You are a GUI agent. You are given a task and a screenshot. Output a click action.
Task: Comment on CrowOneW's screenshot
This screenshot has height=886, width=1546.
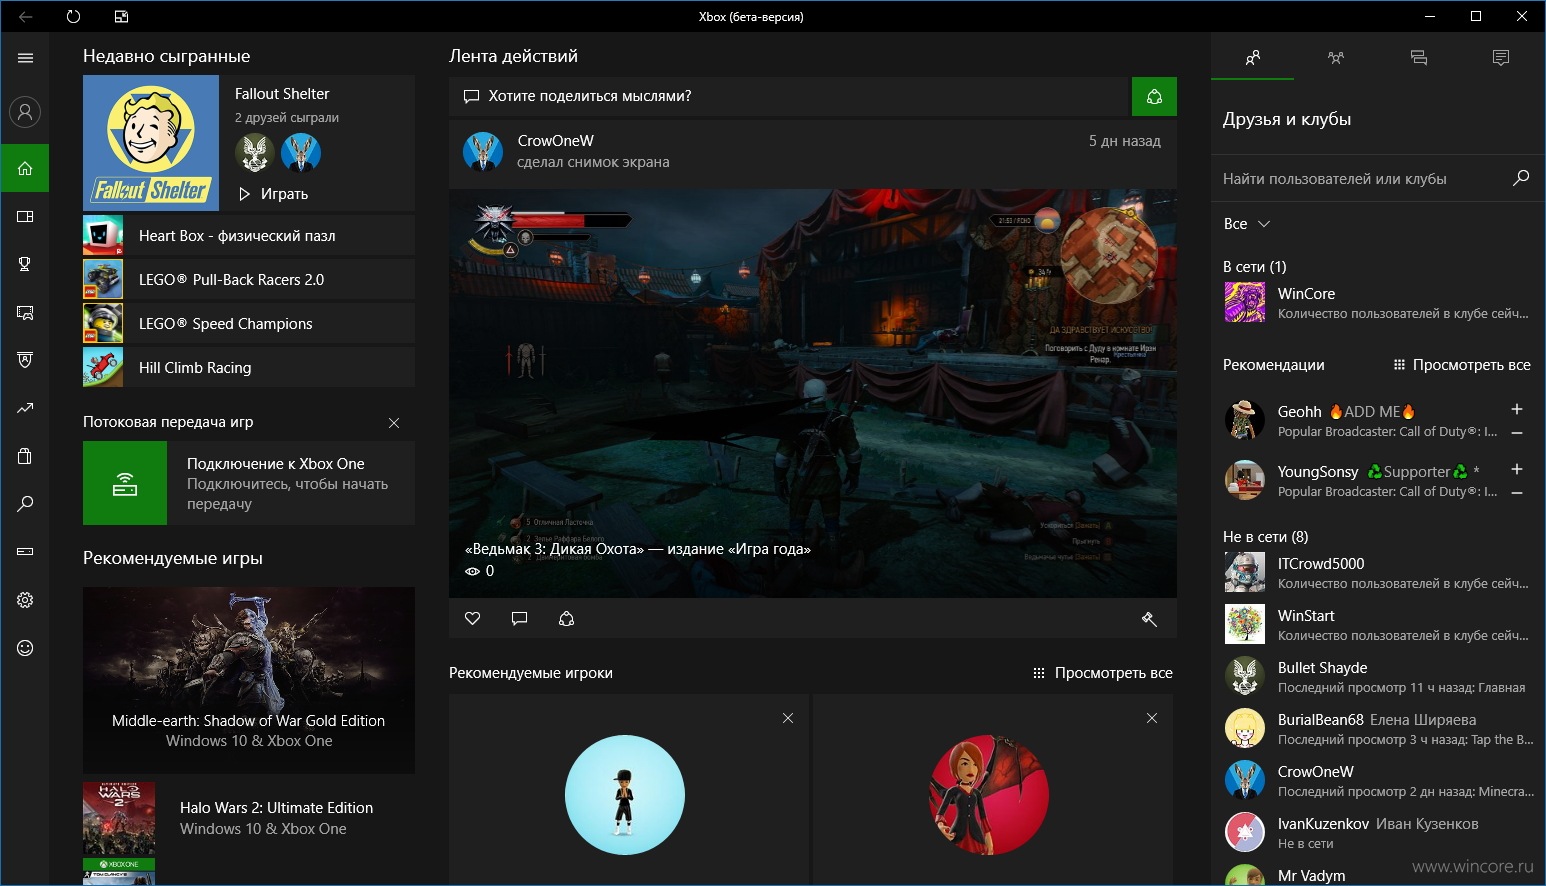[519, 619]
